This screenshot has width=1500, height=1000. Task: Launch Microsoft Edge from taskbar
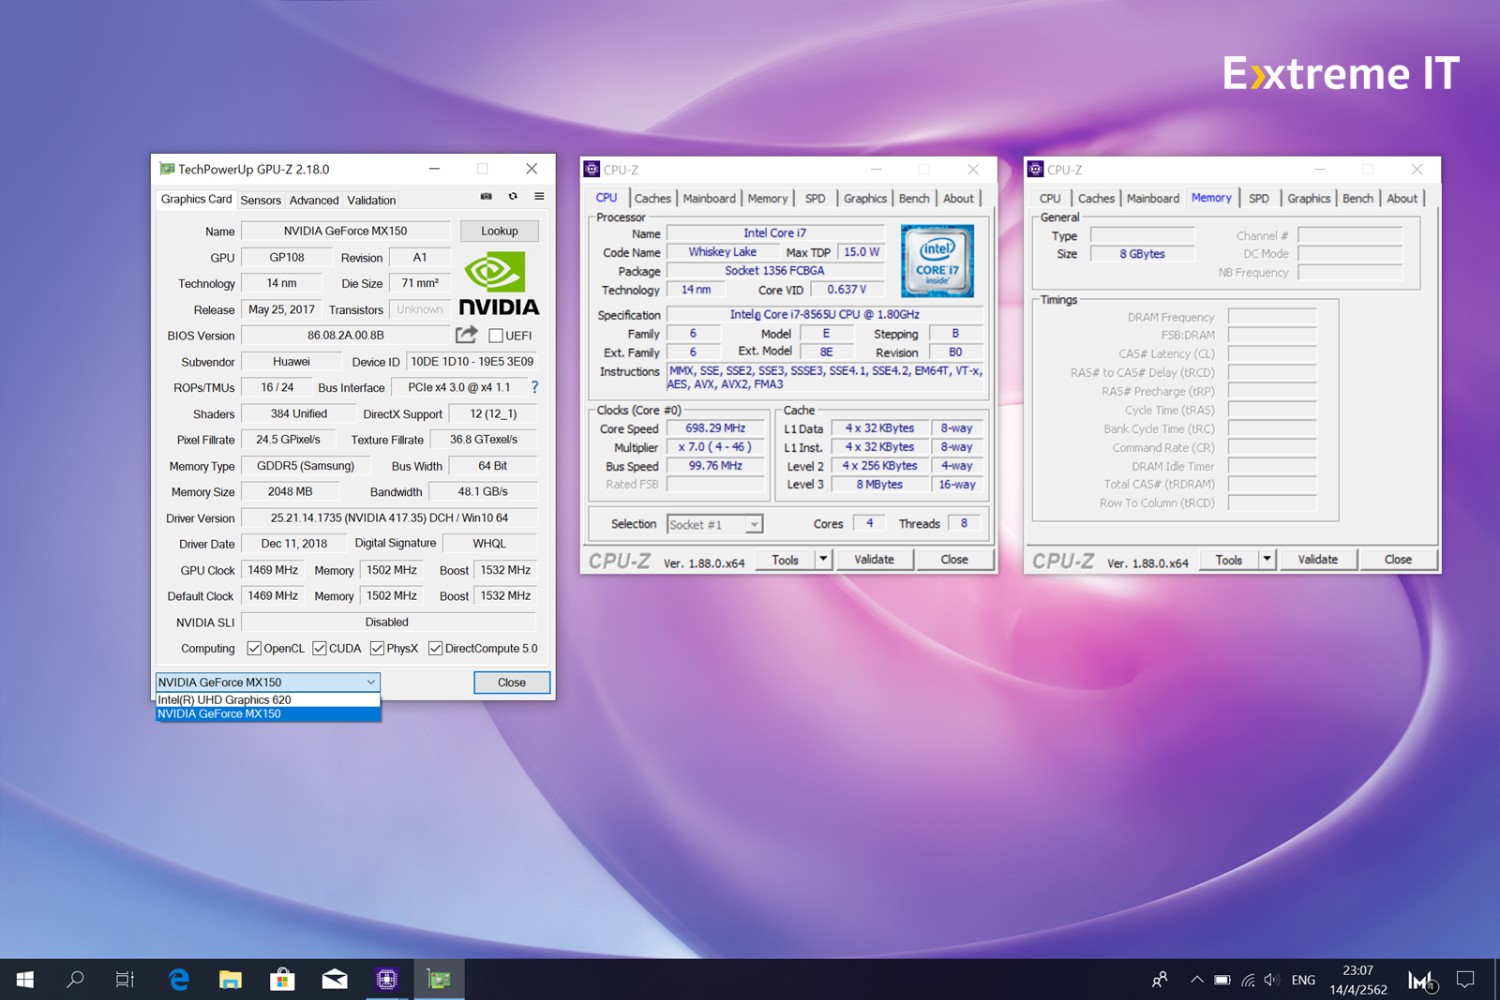pos(179,979)
